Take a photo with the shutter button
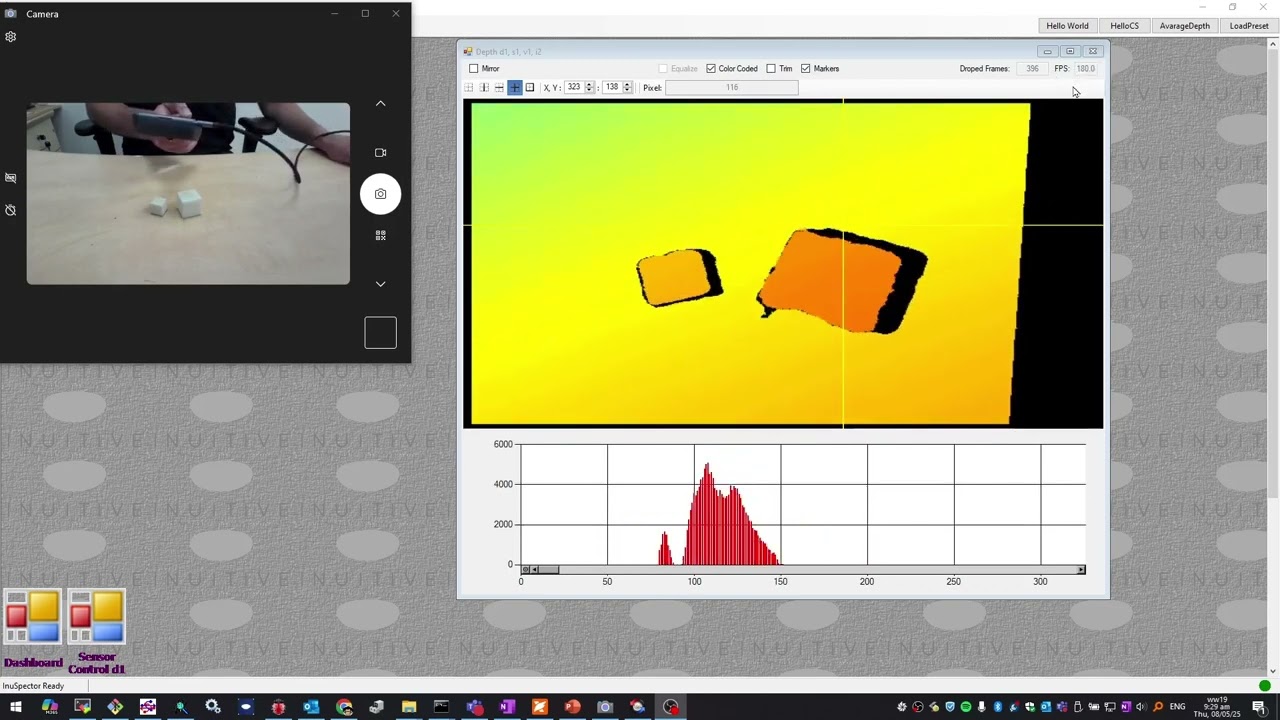The image size is (1280, 720). click(x=380, y=194)
